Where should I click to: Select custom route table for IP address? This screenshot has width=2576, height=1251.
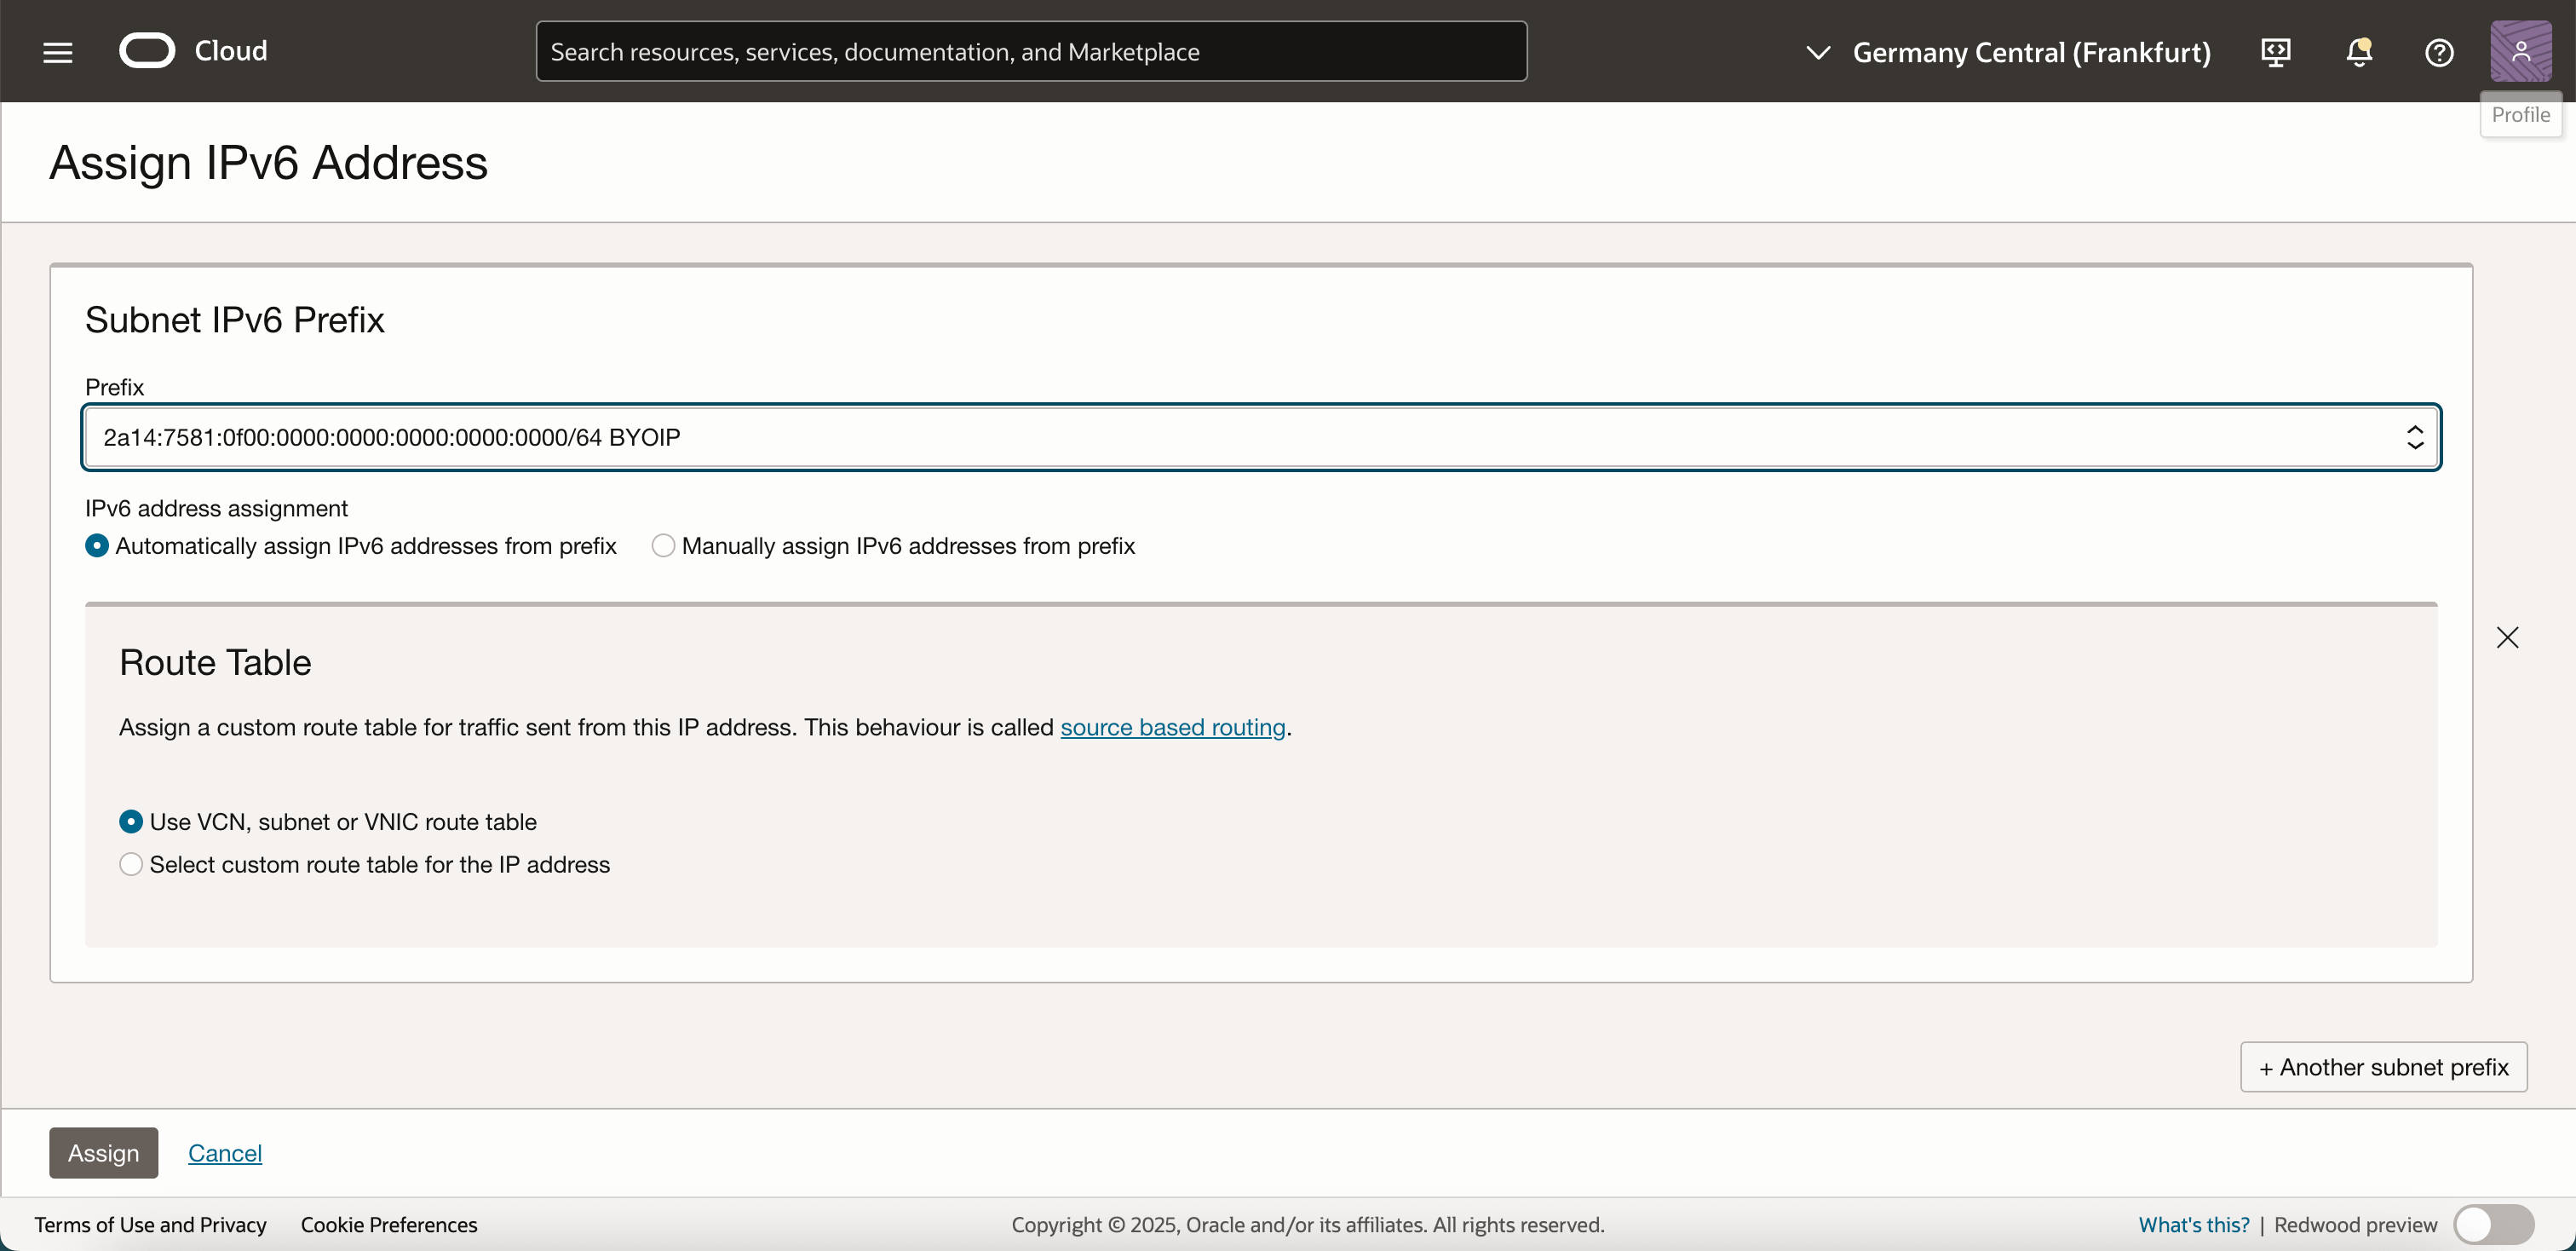131,865
